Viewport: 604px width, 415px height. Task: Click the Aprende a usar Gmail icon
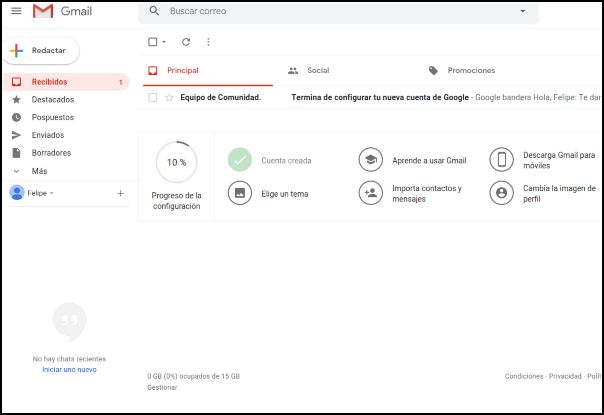pyautogui.click(x=371, y=160)
